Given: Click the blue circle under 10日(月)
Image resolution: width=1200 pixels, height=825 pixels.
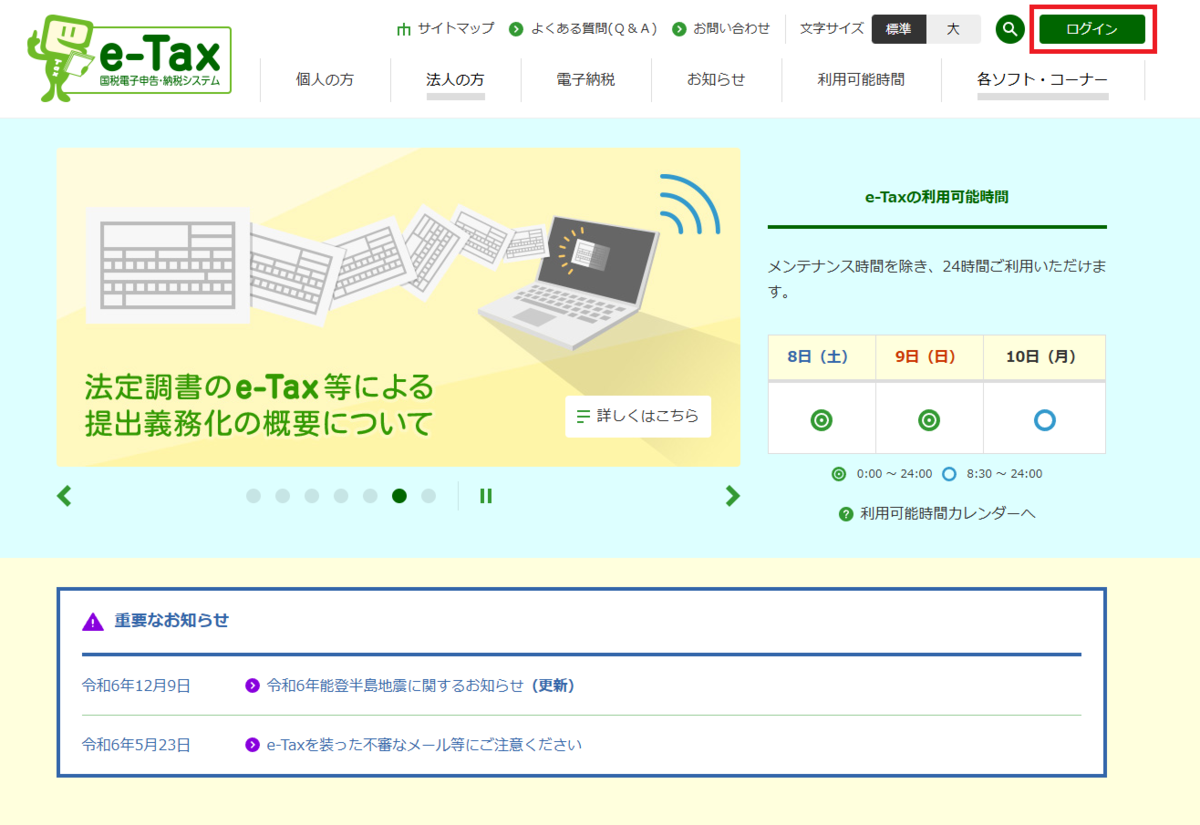Looking at the screenshot, I should [x=1044, y=420].
